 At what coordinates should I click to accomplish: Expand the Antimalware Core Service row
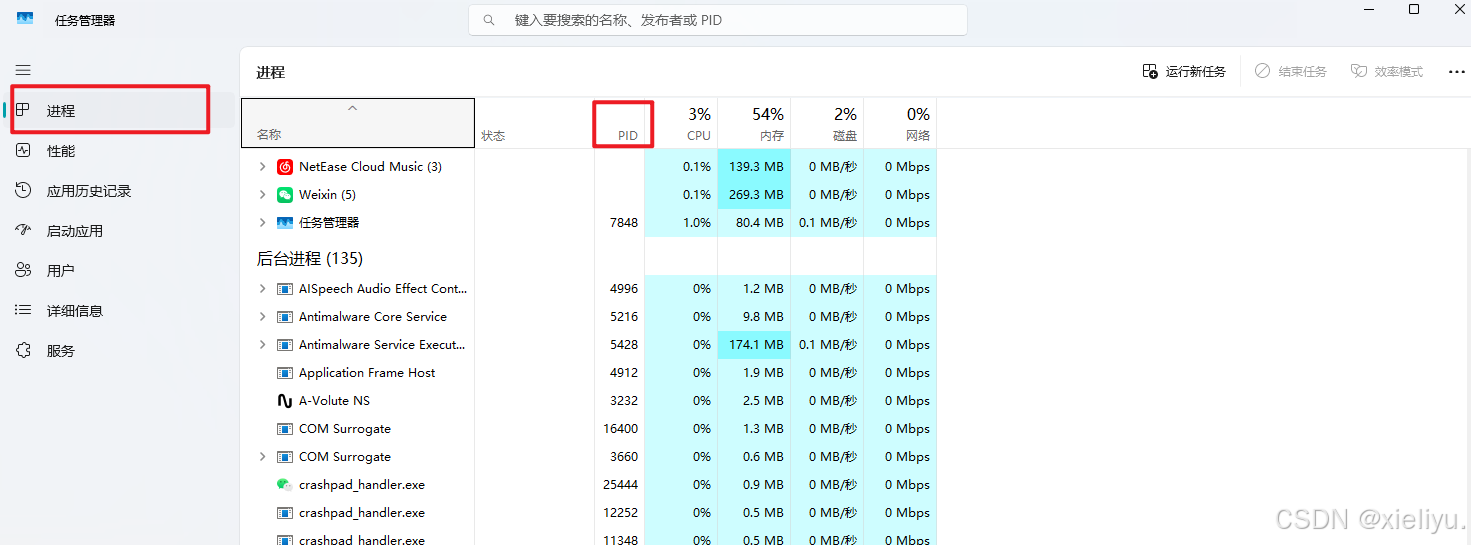[x=262, y=317]
